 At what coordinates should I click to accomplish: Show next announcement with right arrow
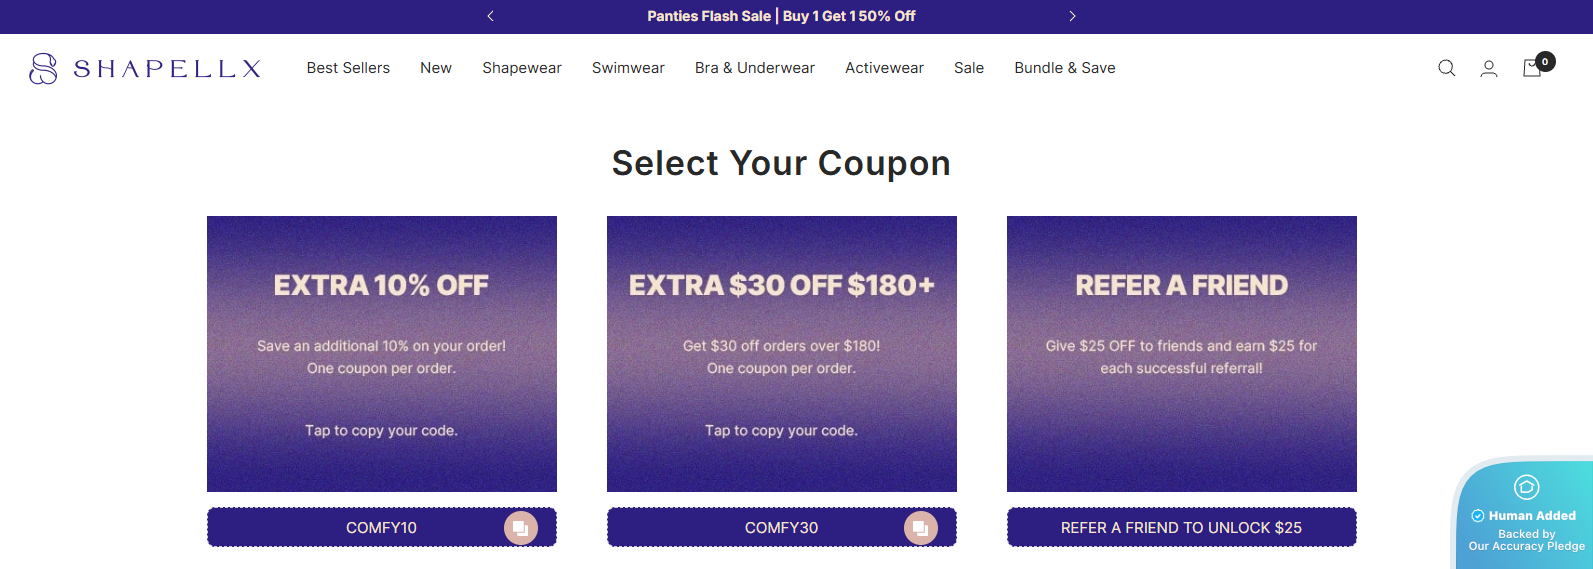click(1072, 16)
